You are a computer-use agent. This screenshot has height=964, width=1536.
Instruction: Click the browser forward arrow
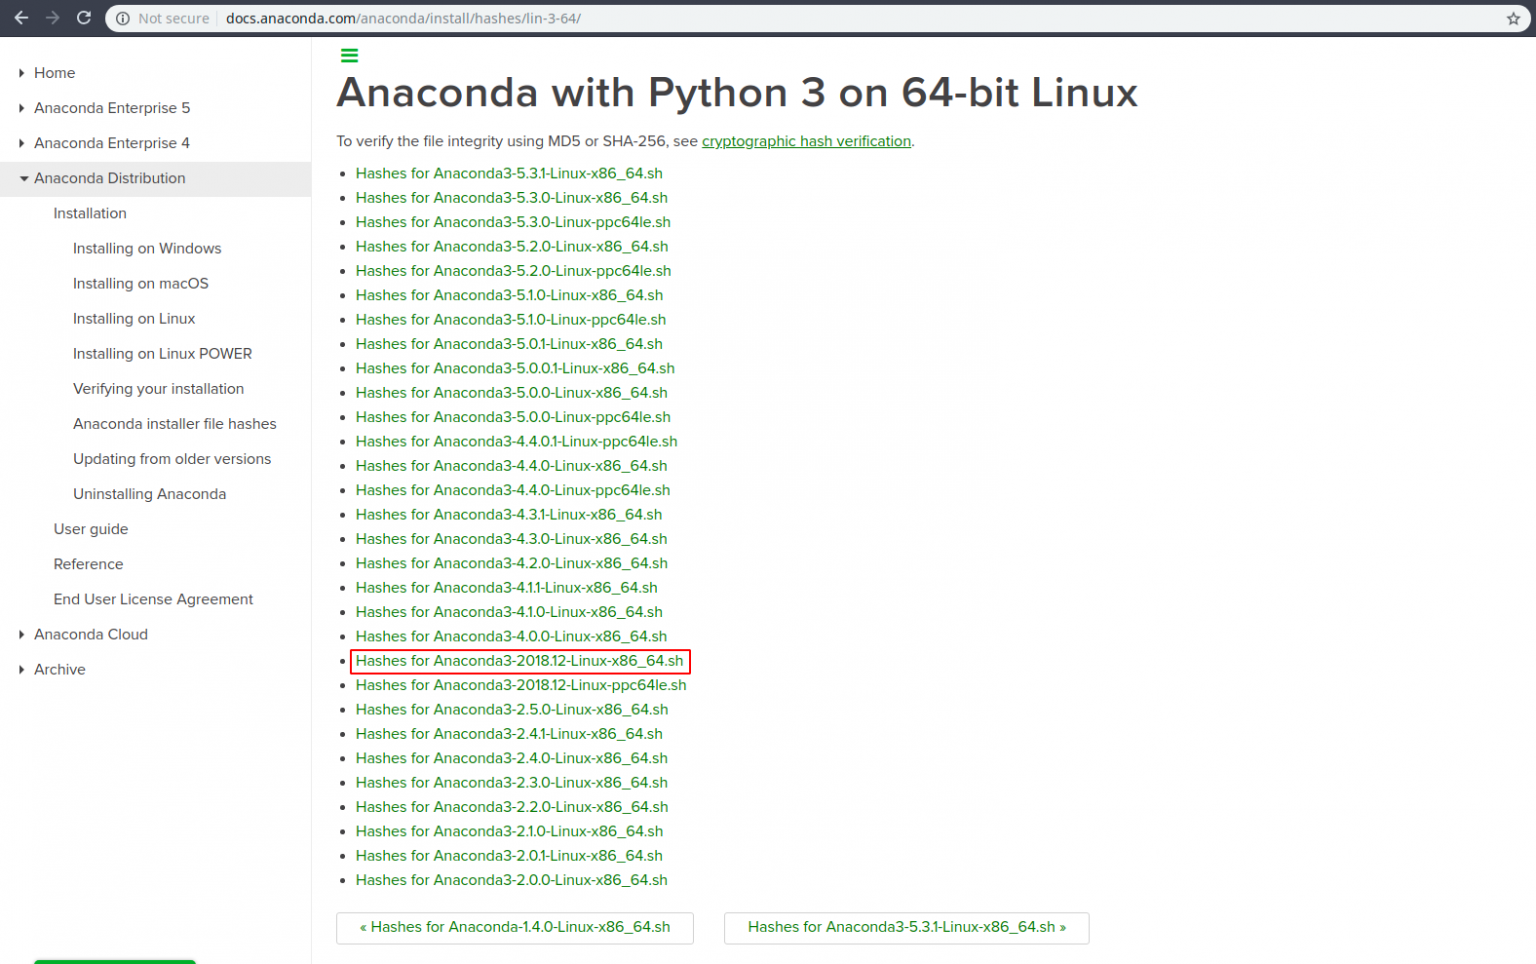coord(52,17)
